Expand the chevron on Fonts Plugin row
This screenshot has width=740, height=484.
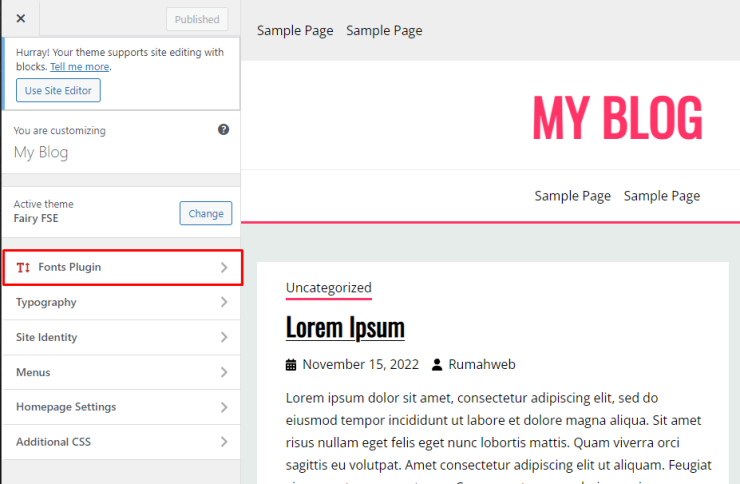coord(224,267)
